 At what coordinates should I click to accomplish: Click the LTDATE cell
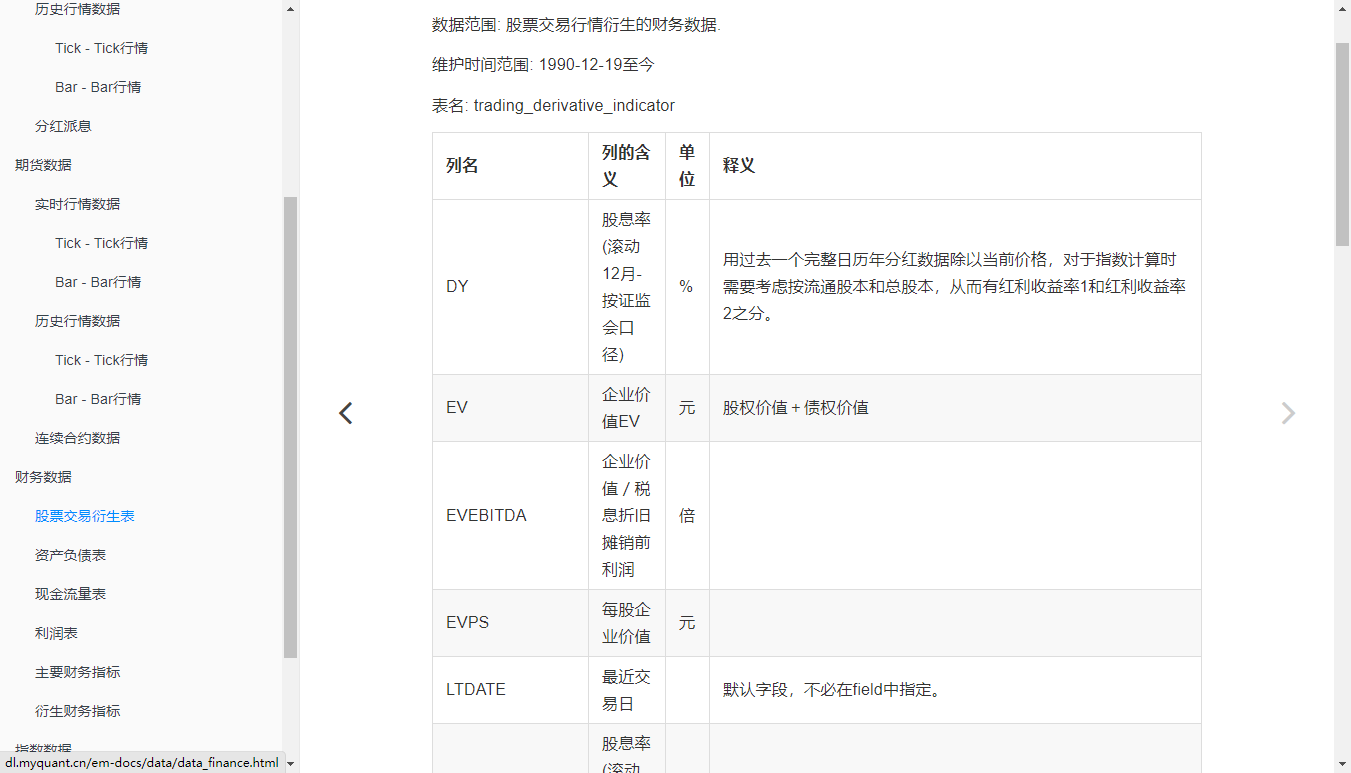click(x=511, y=690)
